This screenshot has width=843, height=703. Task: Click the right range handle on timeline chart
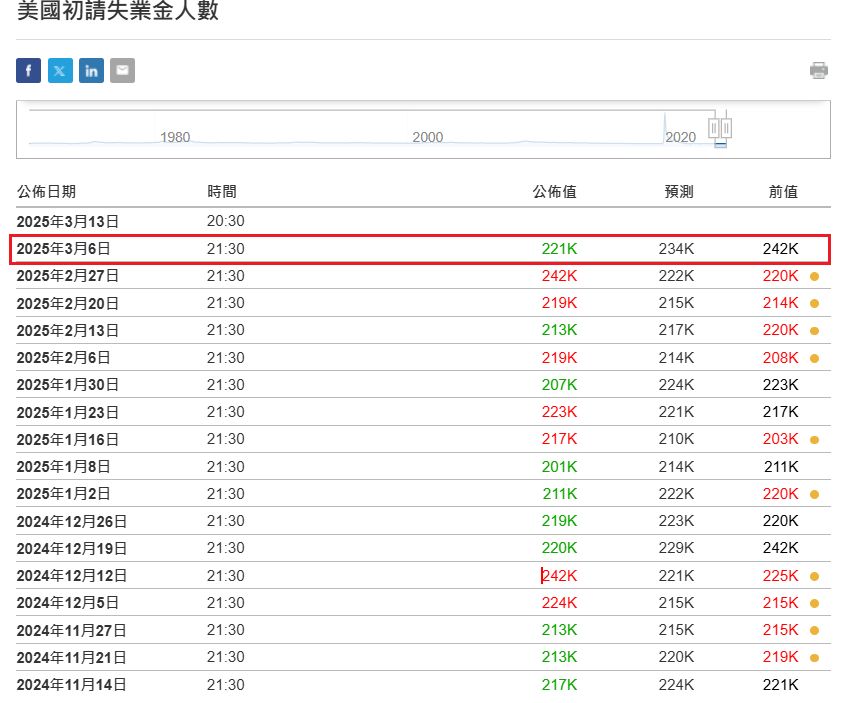[727, 128]
